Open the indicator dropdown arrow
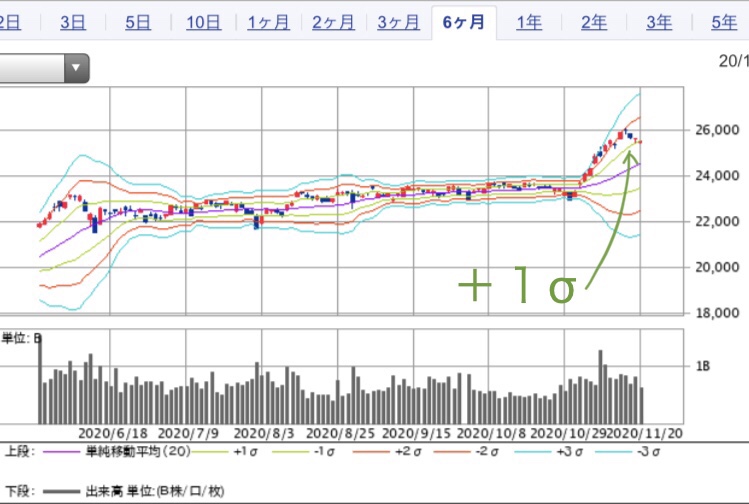749x504 pixels. pos(76,68)
